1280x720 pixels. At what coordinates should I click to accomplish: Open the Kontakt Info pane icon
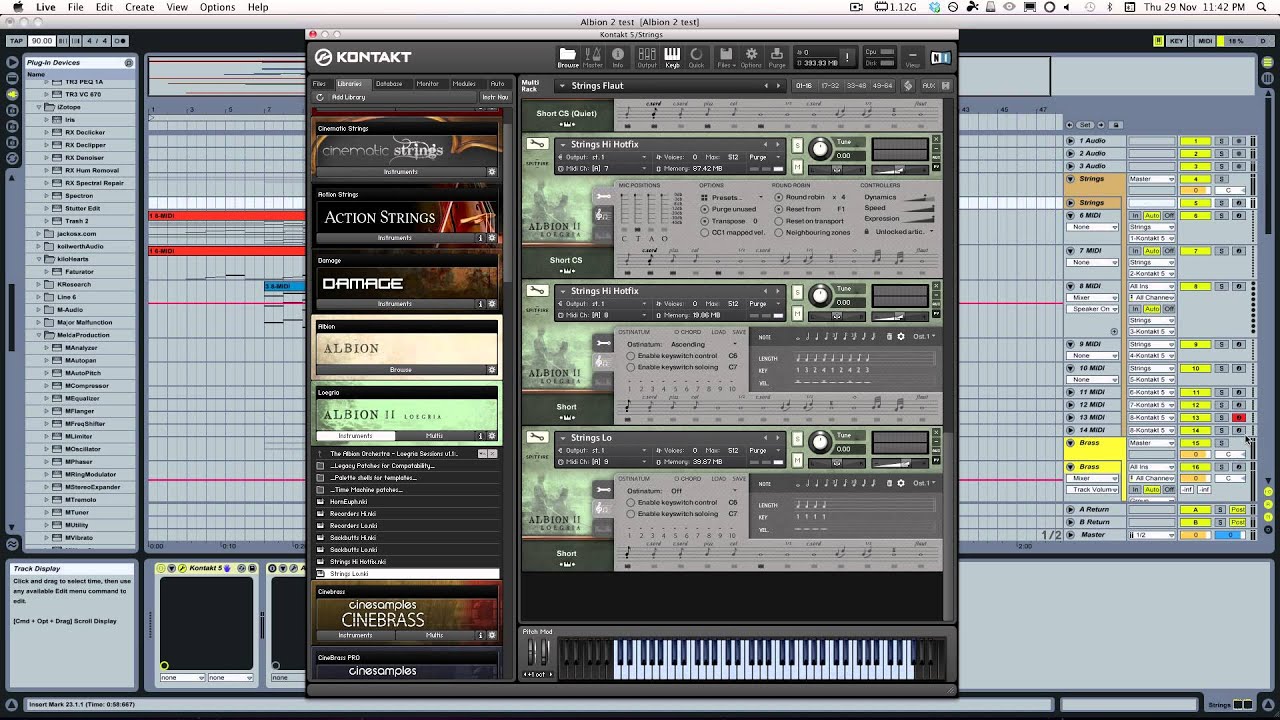(x=618, y=57)
